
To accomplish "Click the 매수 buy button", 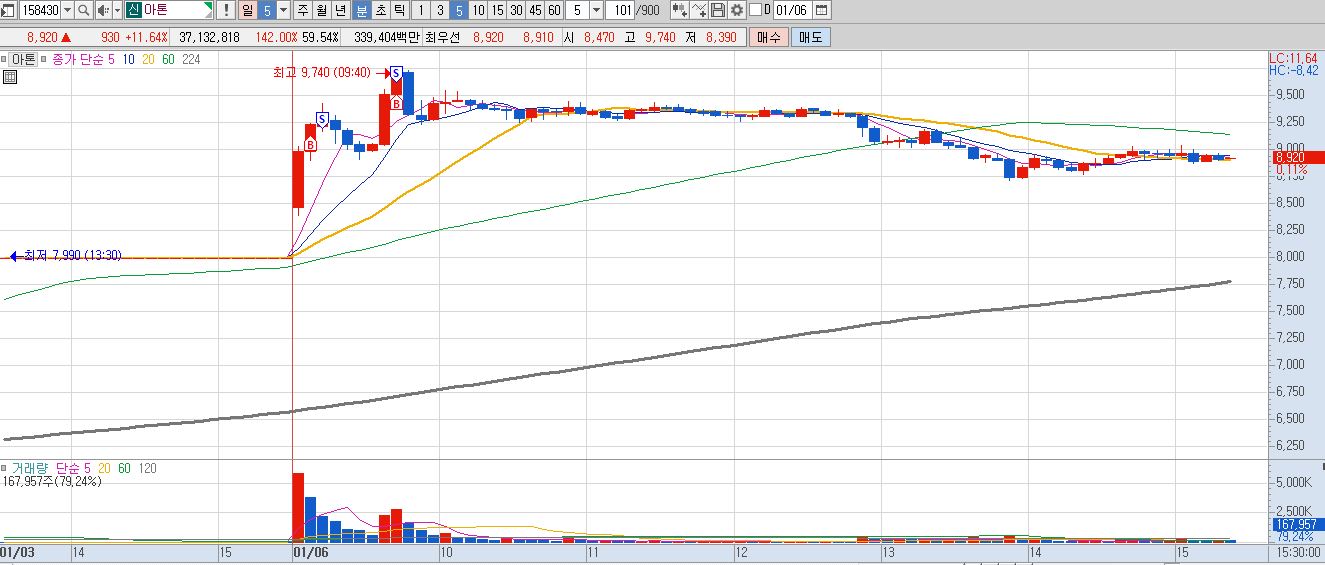I will tap(769, 37).
